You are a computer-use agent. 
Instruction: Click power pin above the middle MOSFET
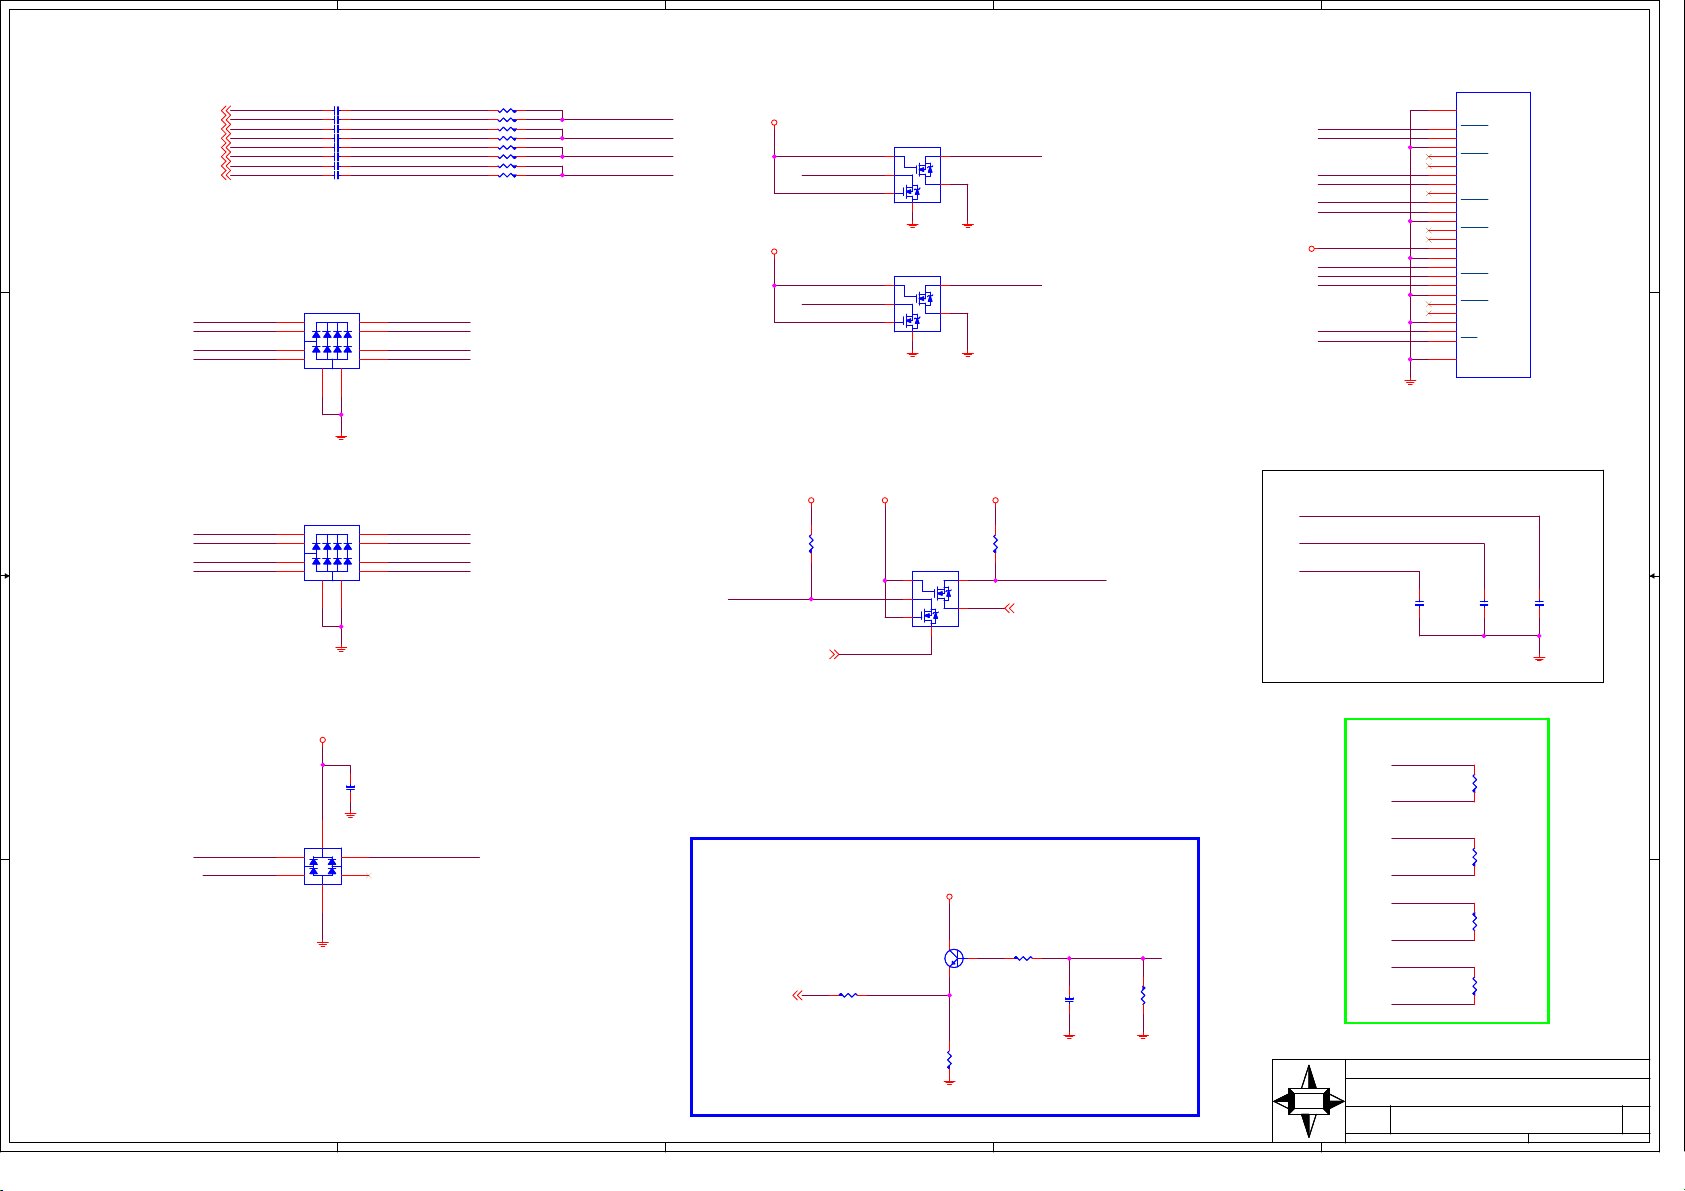point(774,252)
